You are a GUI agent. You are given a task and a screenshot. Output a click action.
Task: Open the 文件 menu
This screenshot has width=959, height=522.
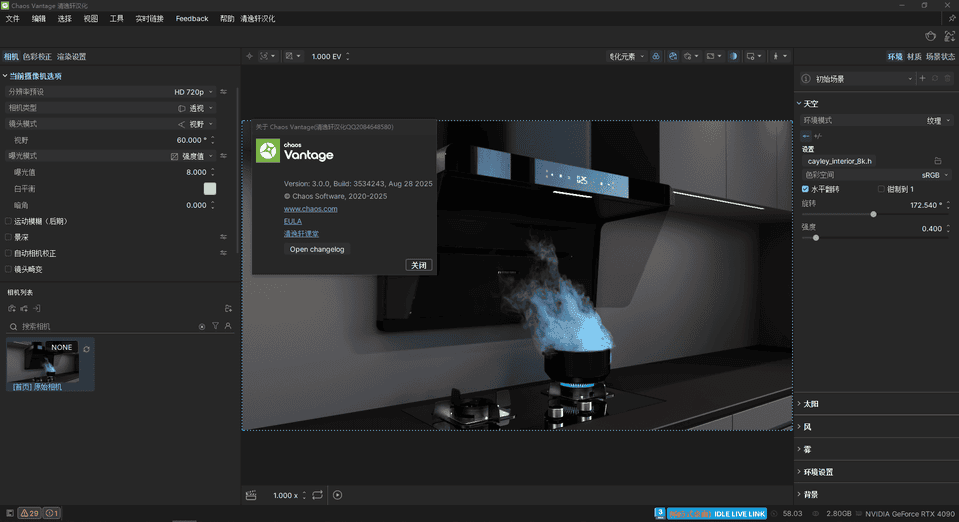[x=12, y=19]
